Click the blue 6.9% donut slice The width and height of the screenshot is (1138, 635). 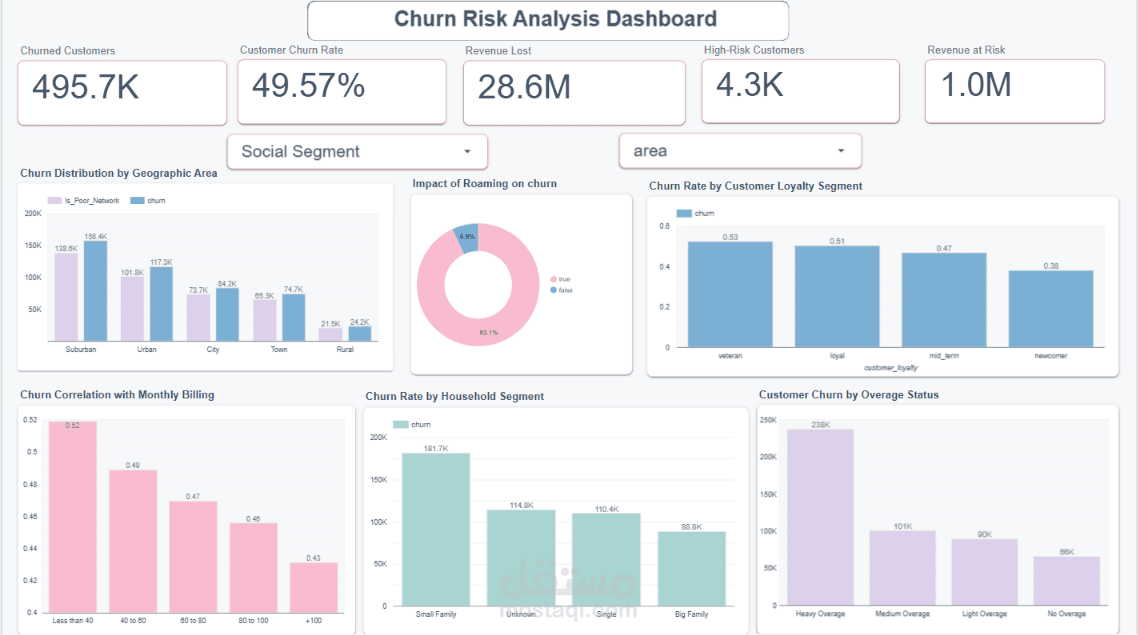pos(467,238)
